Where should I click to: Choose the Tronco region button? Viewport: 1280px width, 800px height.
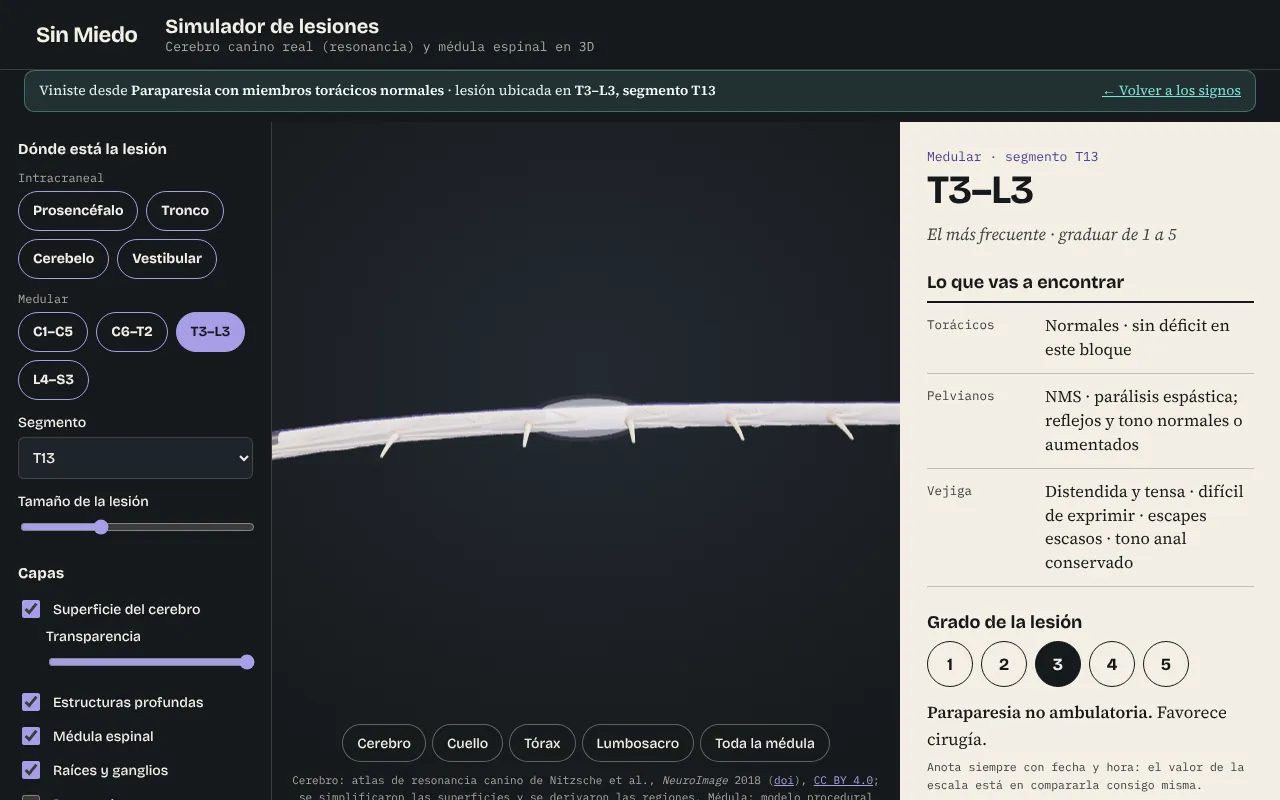185,210
